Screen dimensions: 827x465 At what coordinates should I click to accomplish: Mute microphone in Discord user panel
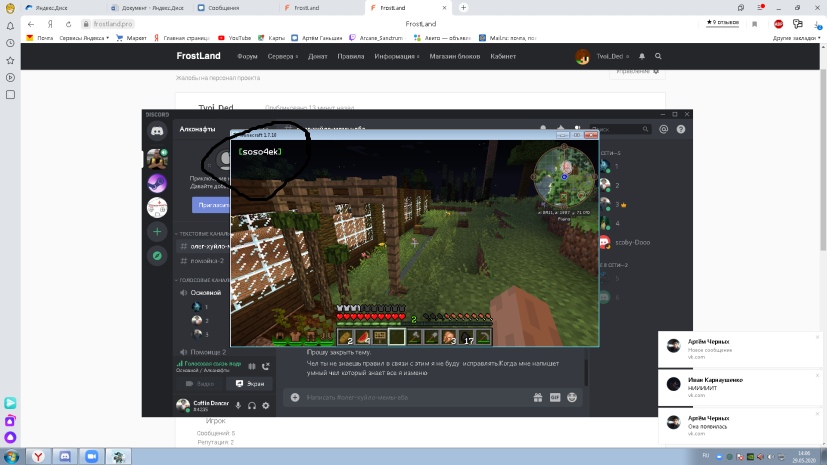[x=238, y=405]
